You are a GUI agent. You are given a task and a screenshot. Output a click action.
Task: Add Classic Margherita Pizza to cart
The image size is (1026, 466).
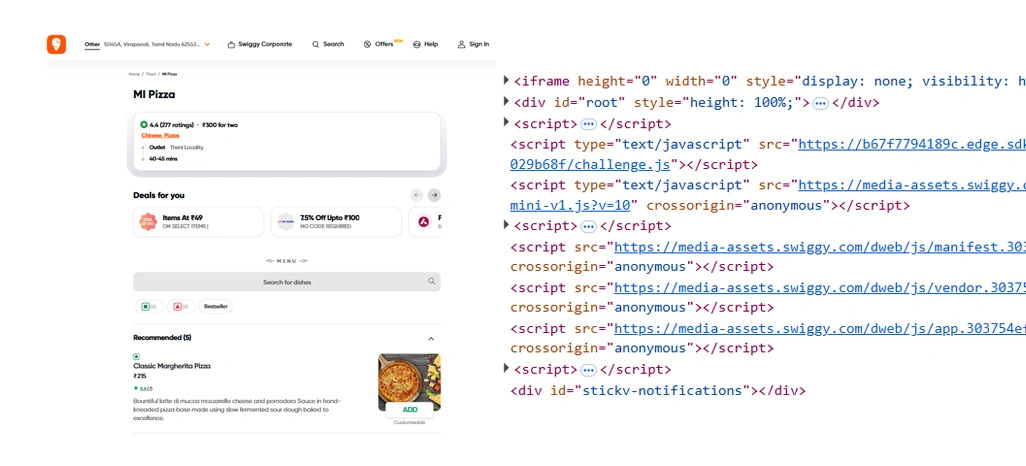click(x=409, y=409)
